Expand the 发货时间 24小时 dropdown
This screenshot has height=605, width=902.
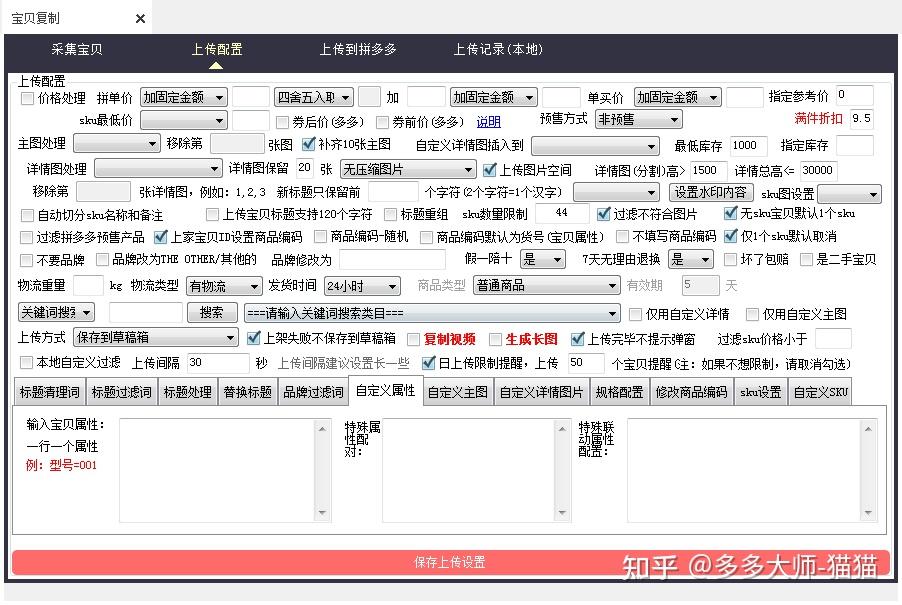click(x=359, y=286)
